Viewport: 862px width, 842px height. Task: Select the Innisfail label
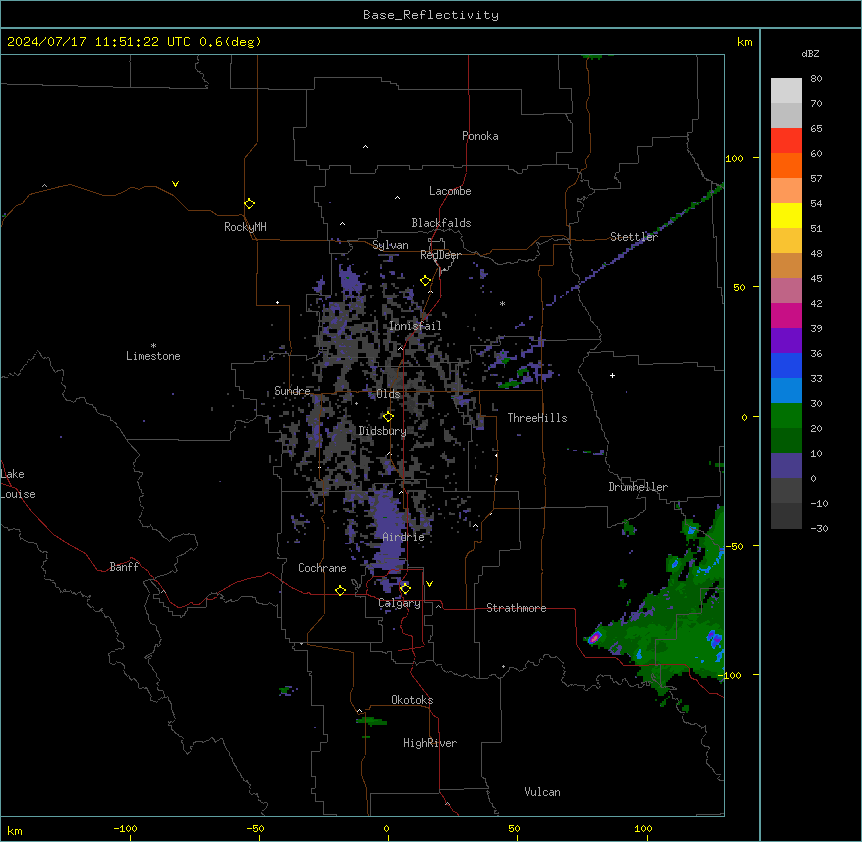click(x=415, y=326)
